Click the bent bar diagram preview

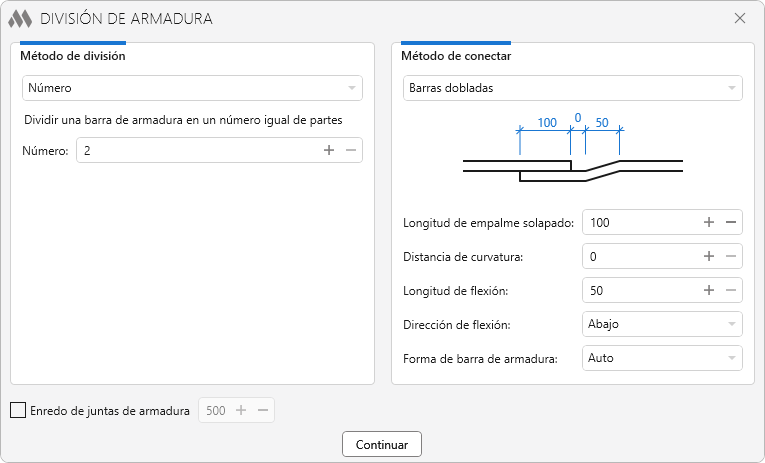572,150
